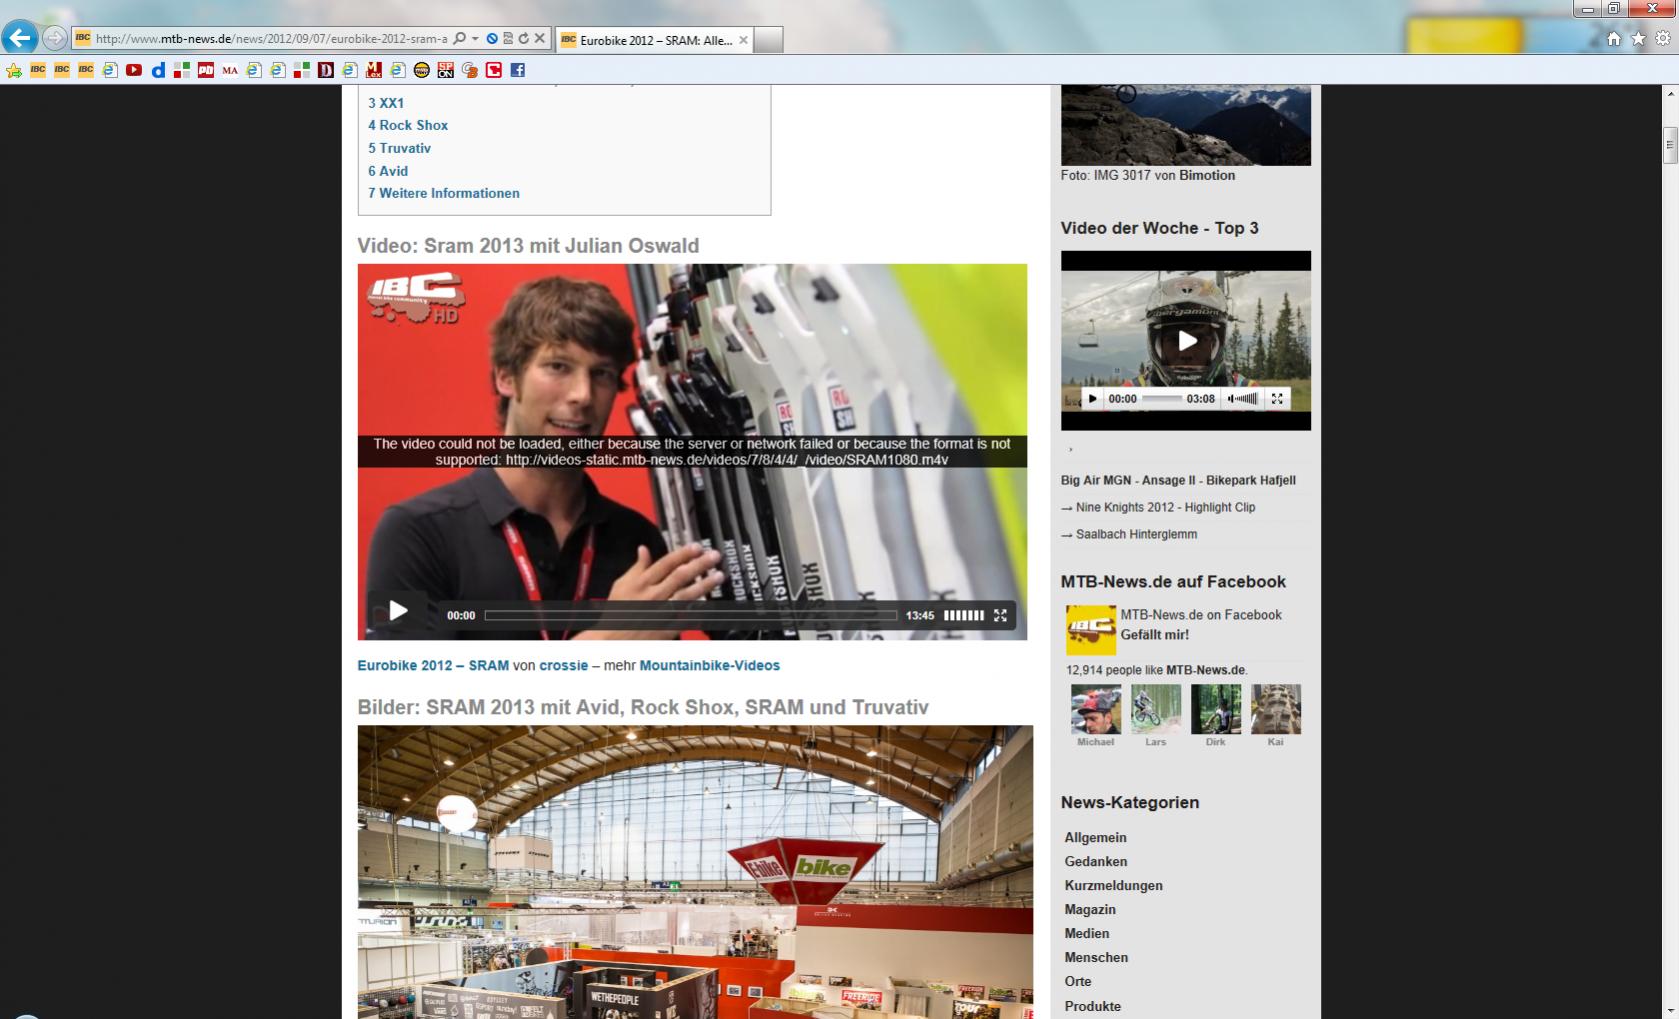Open the round yellow favorite bookmark
The image size is (1679, 1019).
[x=422, y=70]
